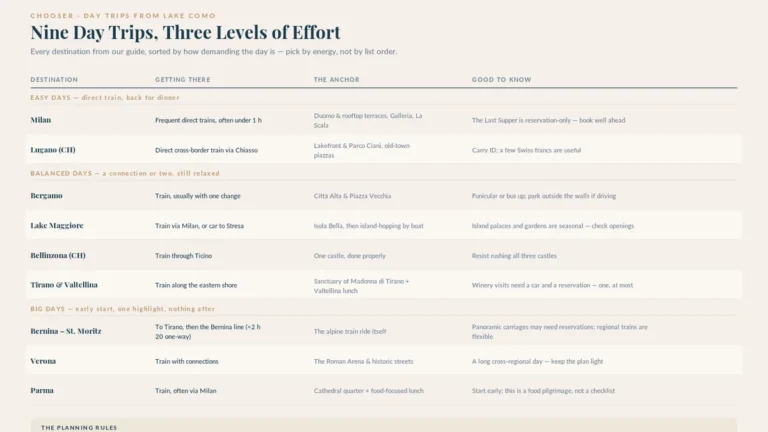The height and width of the screenshot is (432, 768).
Task: Click the Parma destination name
Action: click(42, 390)
